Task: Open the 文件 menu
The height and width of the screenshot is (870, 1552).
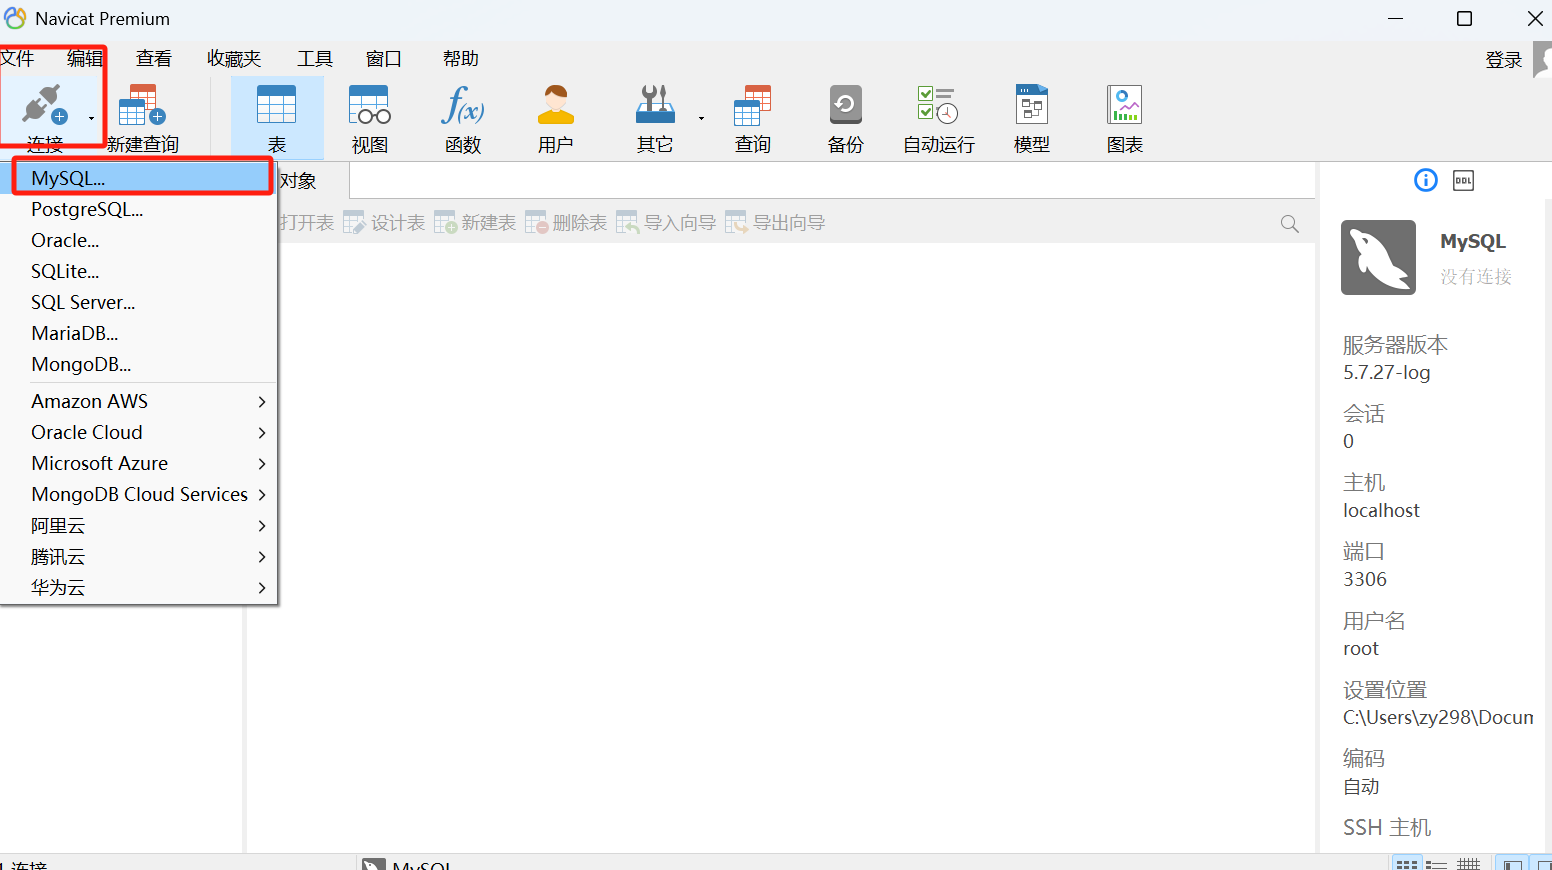Action: point(17,59)
